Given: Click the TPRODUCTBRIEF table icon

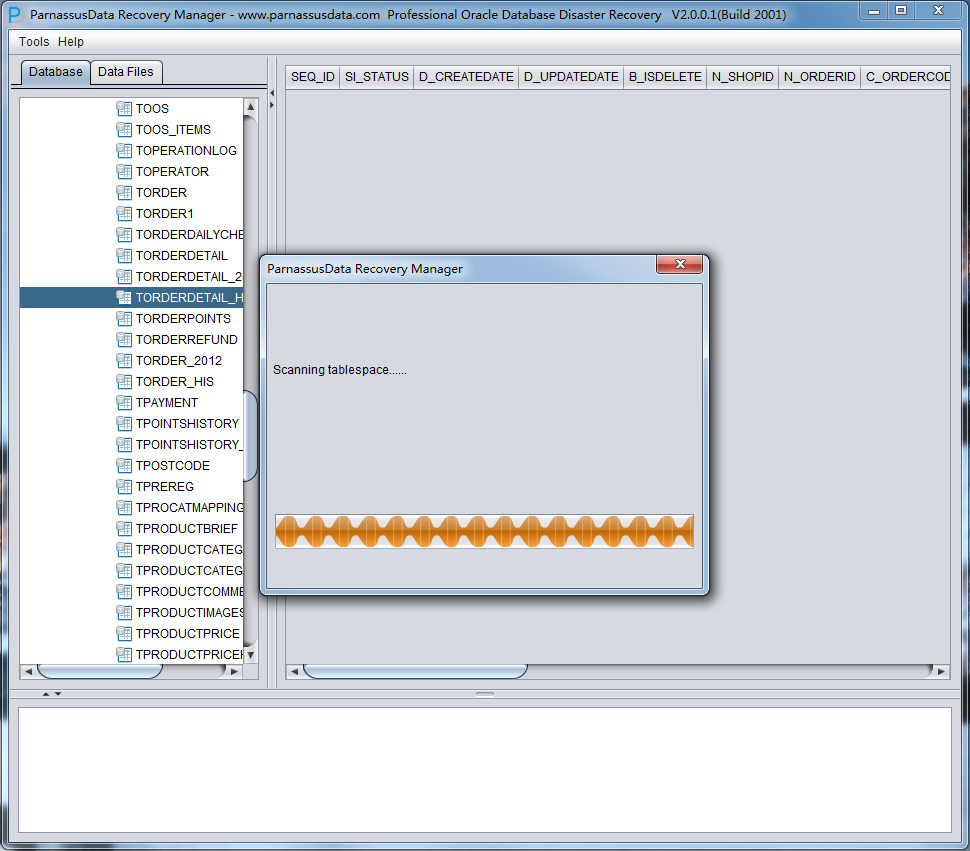Looking at the screenshot, I should [124, 529].
